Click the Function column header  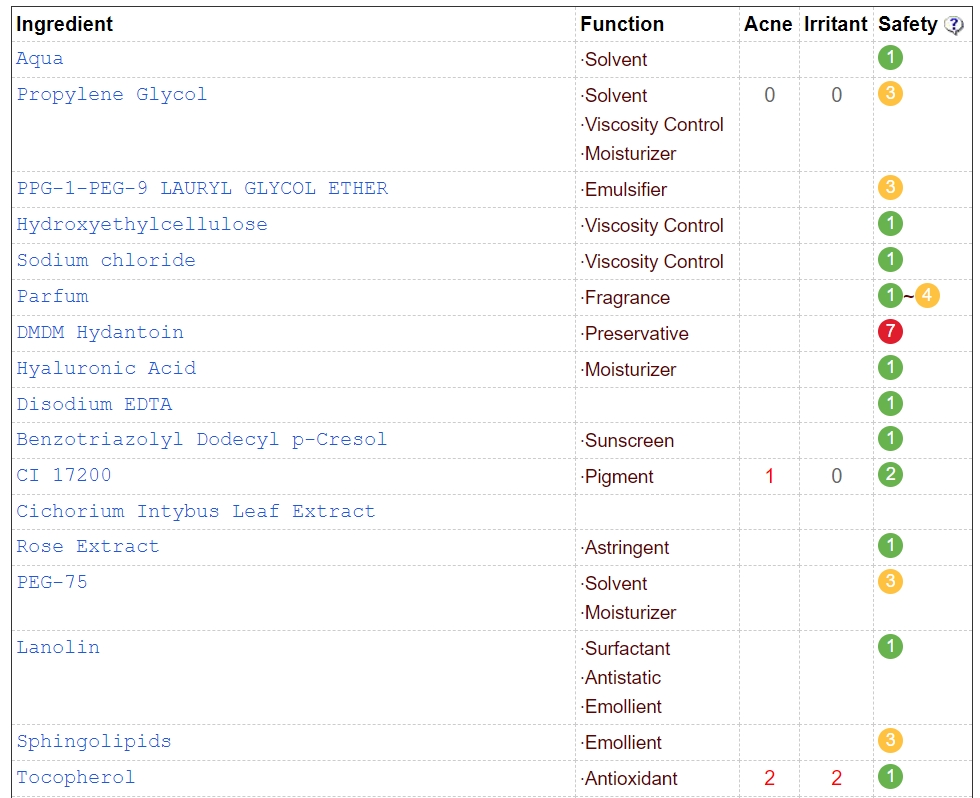click(622, 24)
